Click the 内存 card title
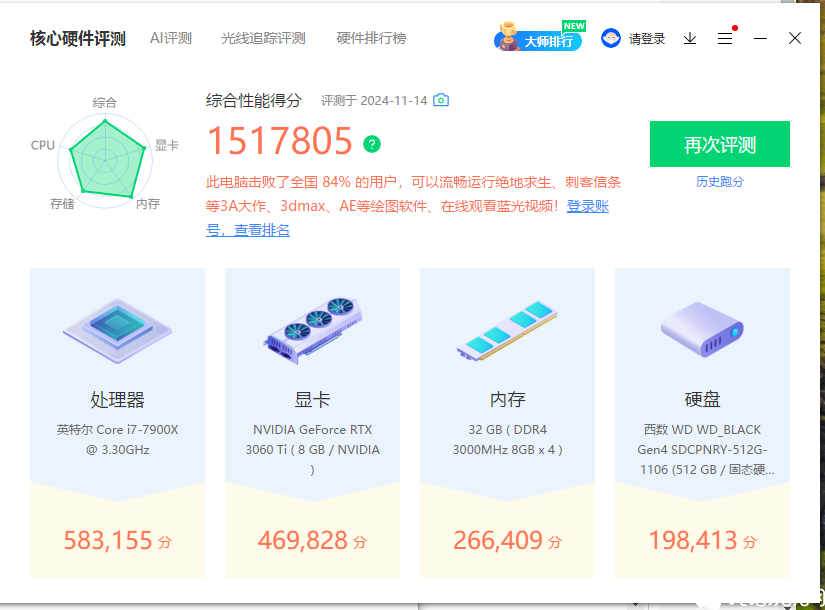825x610 pixels. pyautogui.click(x=507, y=399)
